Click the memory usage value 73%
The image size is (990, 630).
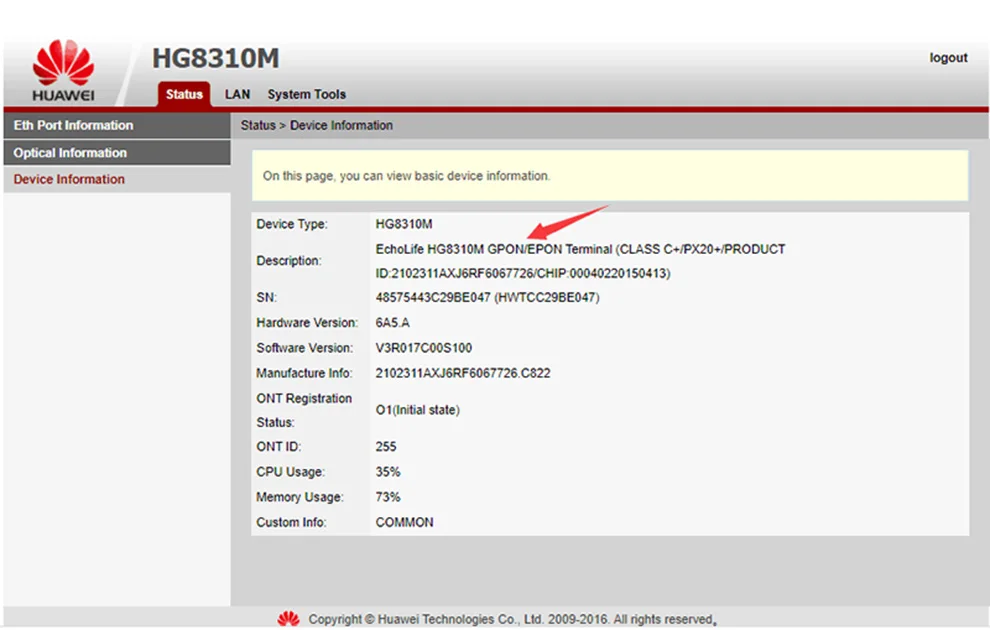coord(388,497)
